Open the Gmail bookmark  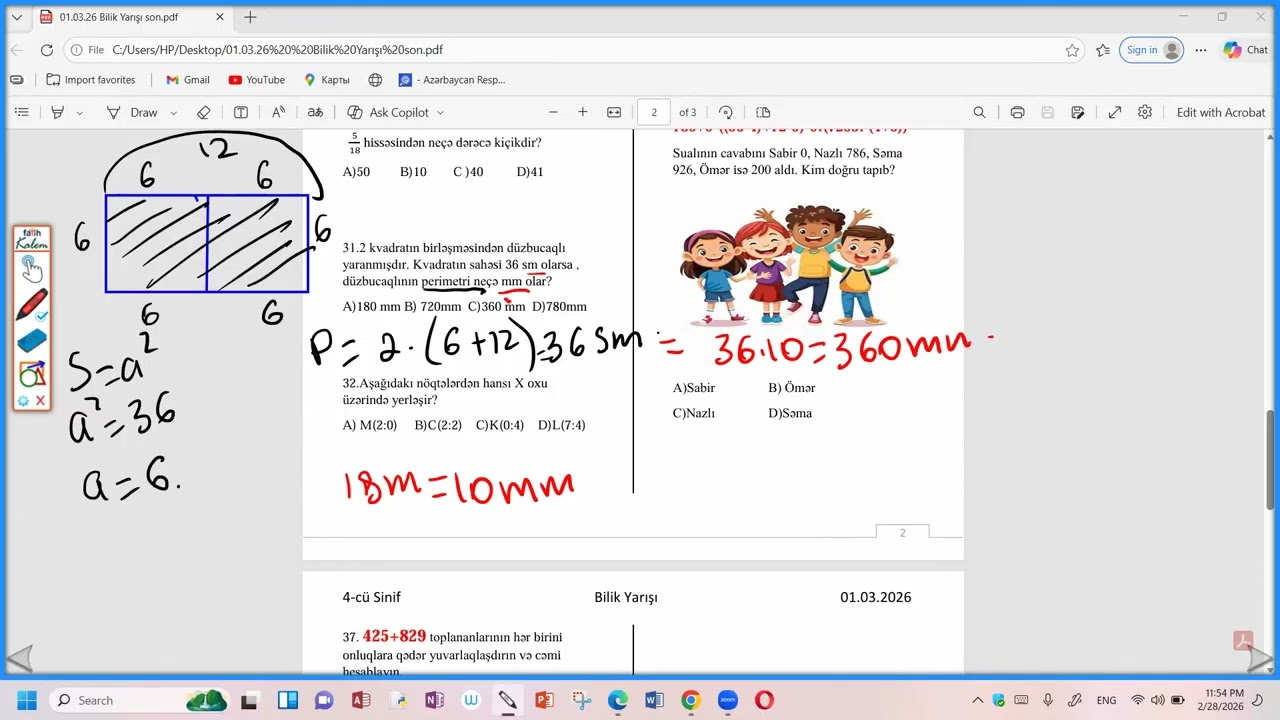[188, 80]
